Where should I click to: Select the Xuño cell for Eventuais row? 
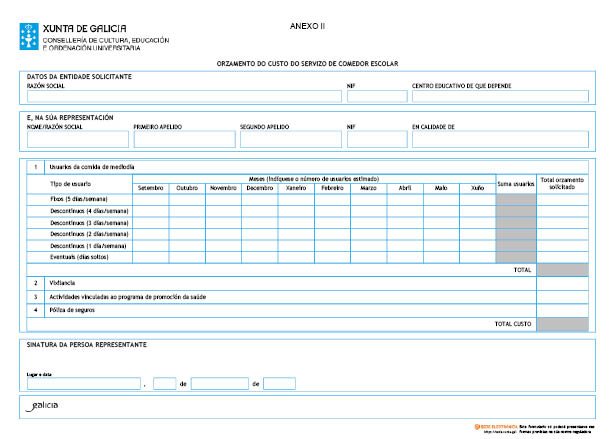tap(478, 257)
